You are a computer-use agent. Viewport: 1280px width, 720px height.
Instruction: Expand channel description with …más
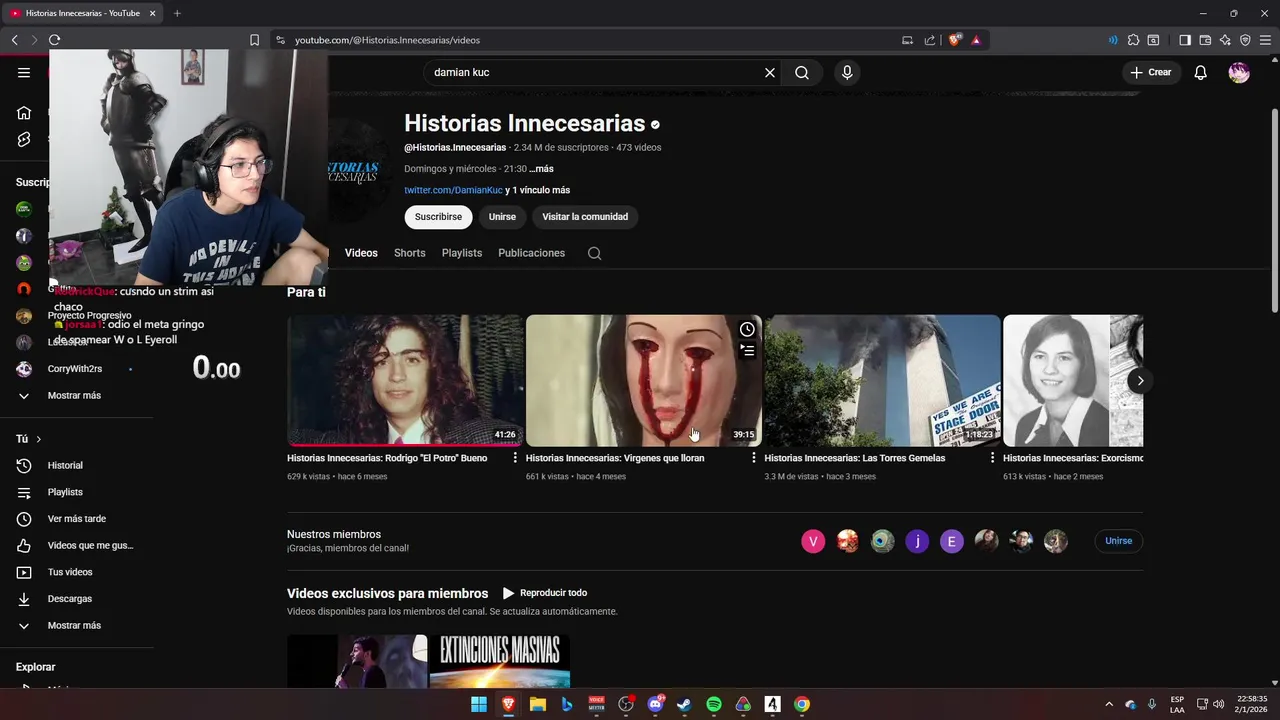click(541, 169)
